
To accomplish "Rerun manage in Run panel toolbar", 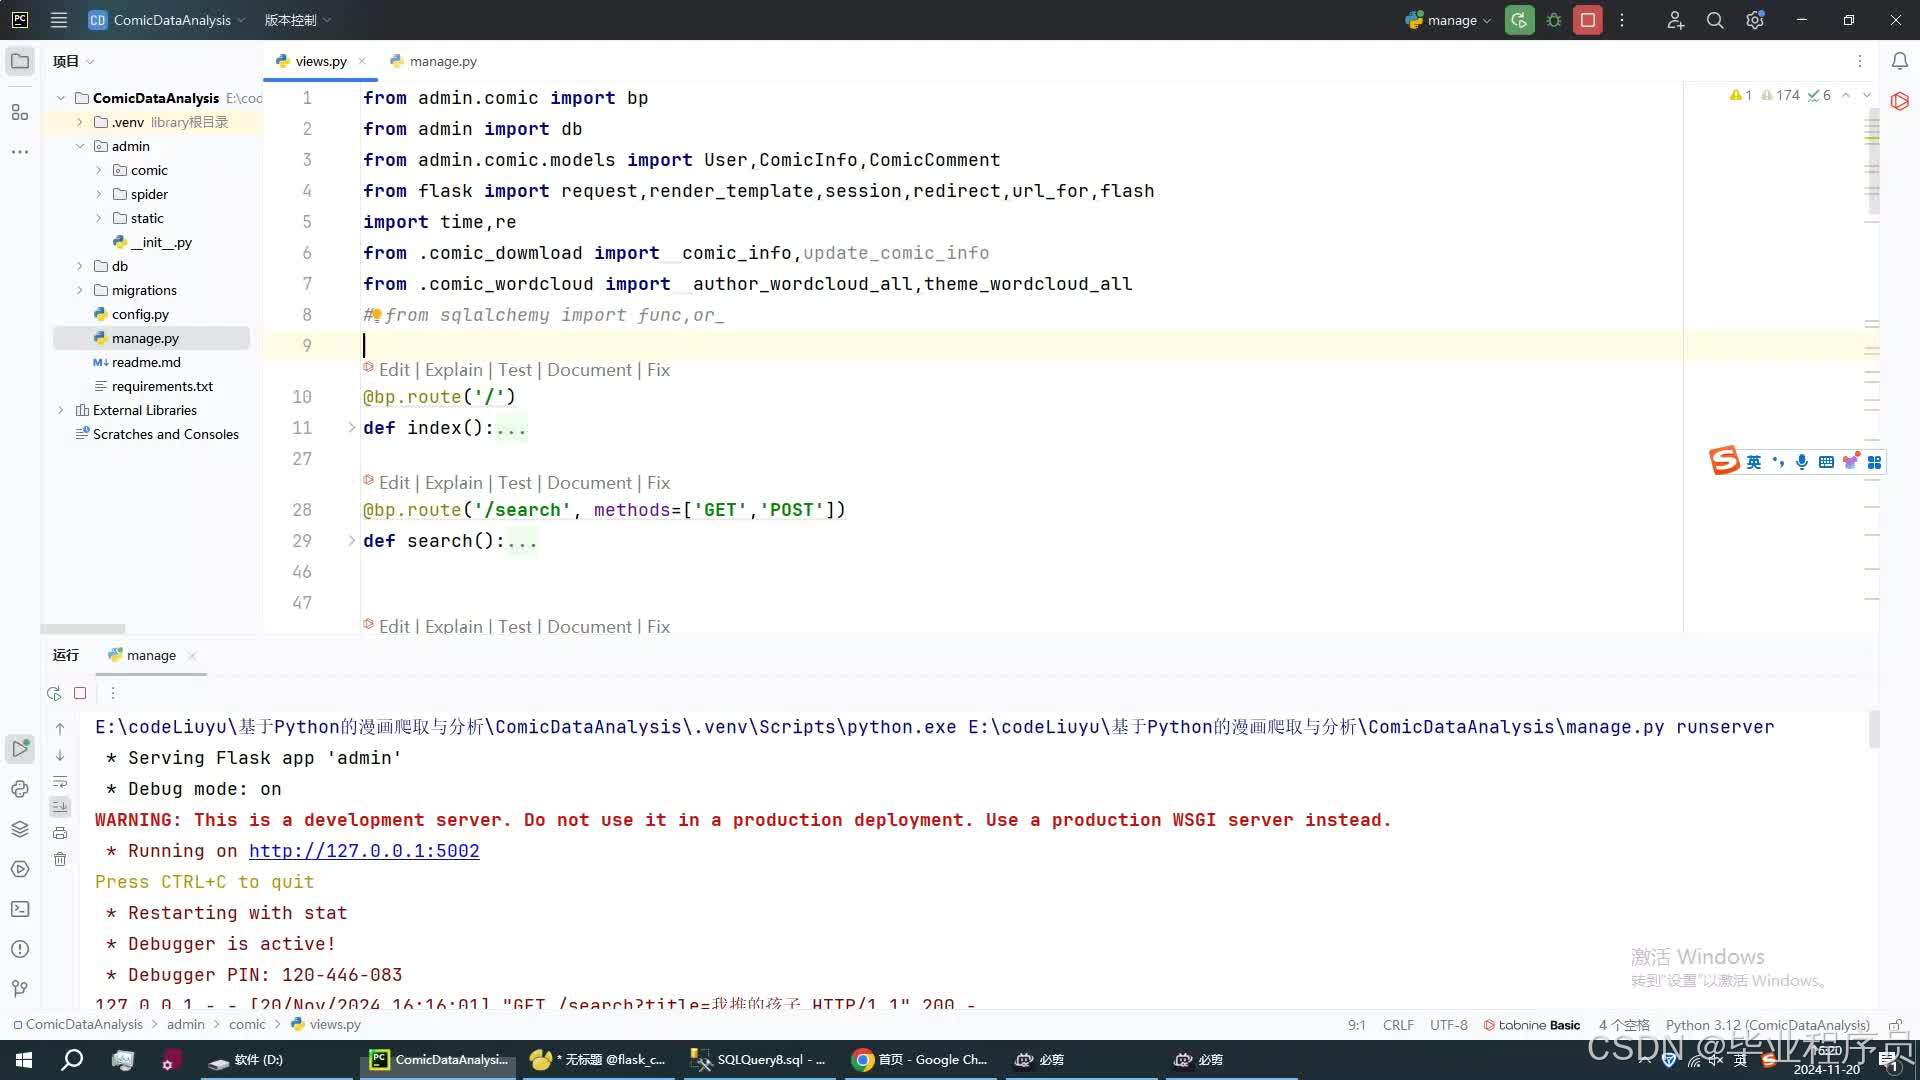I will click(54, 693).
